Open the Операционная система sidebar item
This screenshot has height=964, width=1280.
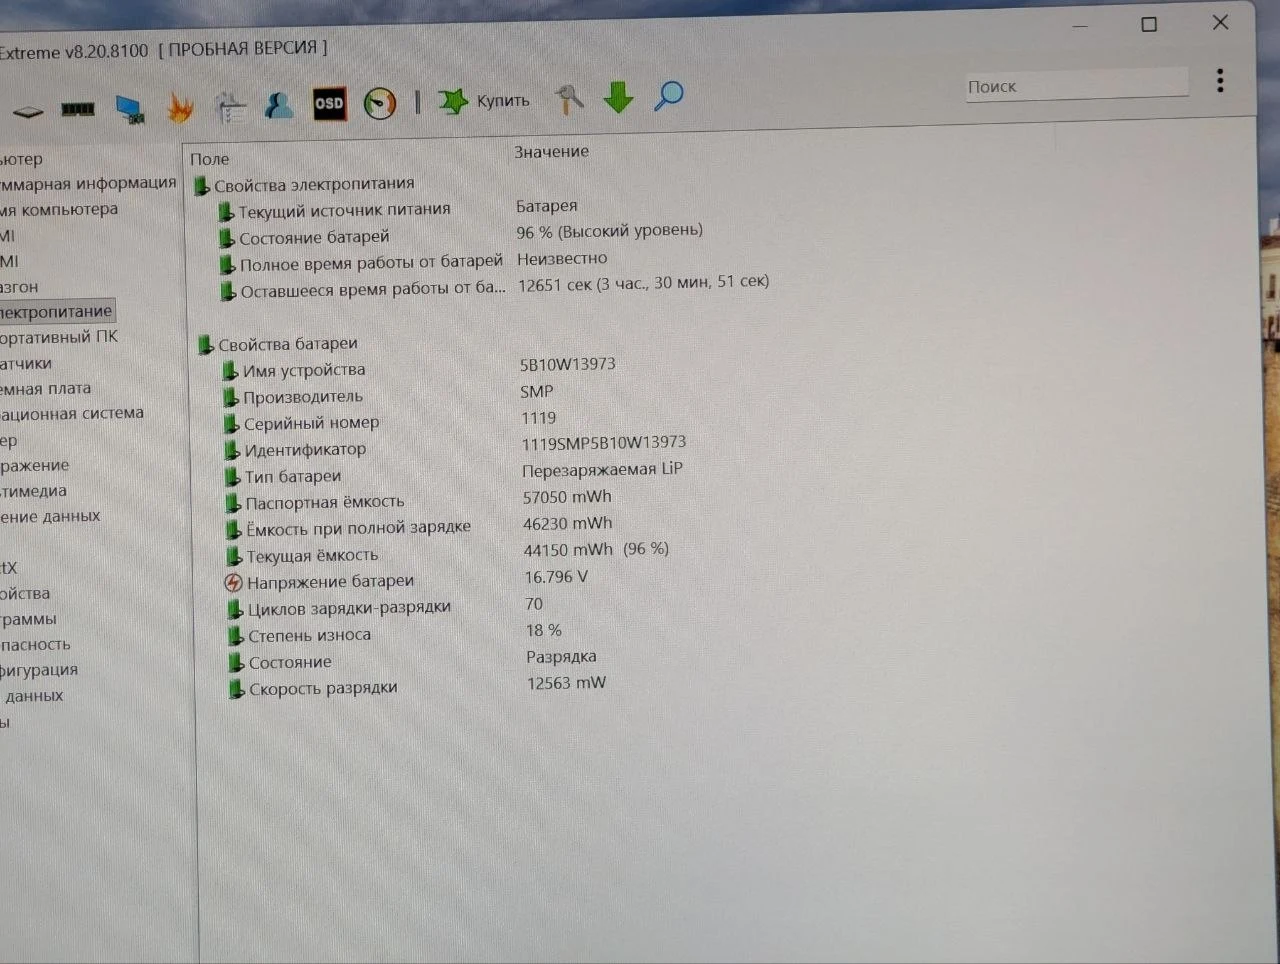72,413
